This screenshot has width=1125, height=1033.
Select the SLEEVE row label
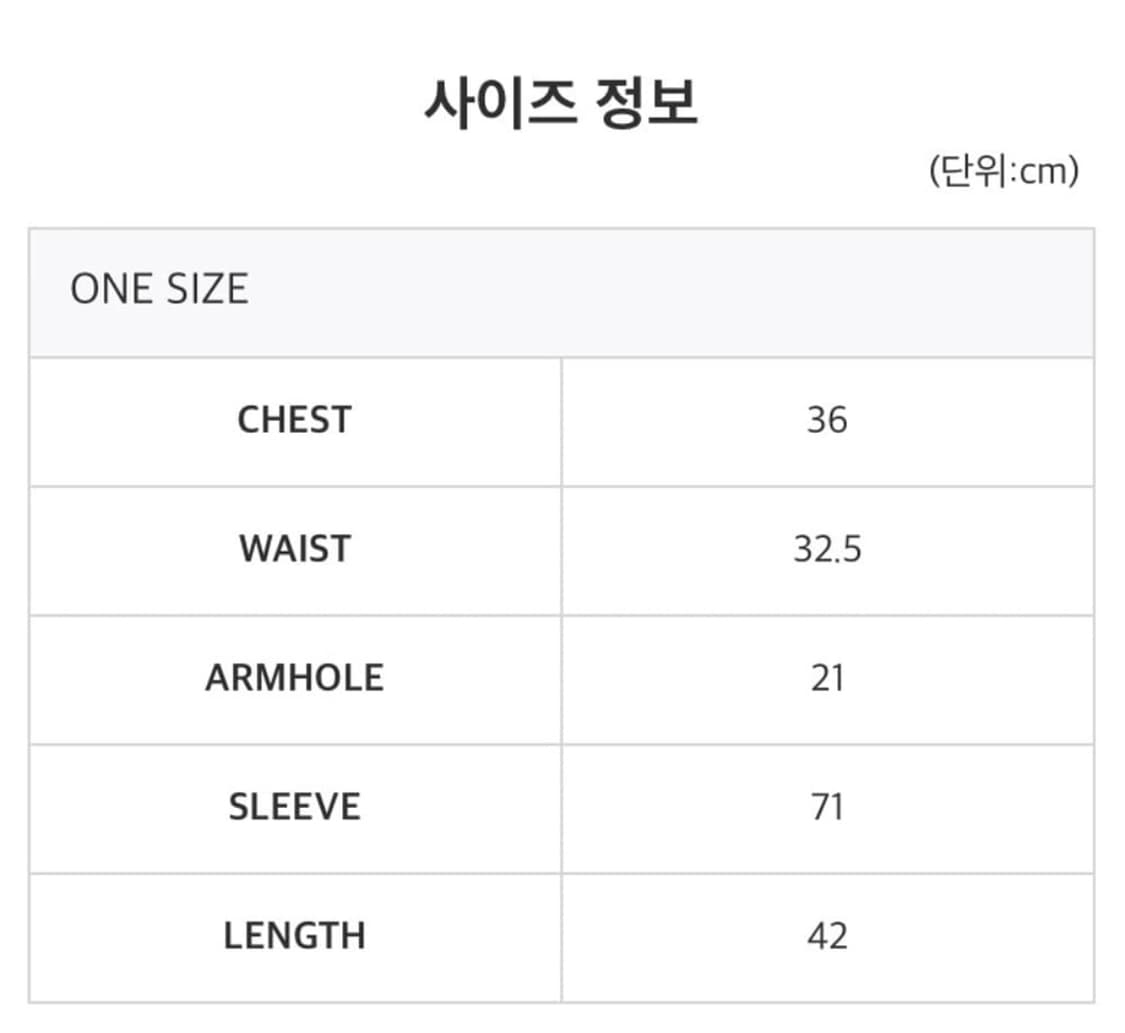(295, 807)
